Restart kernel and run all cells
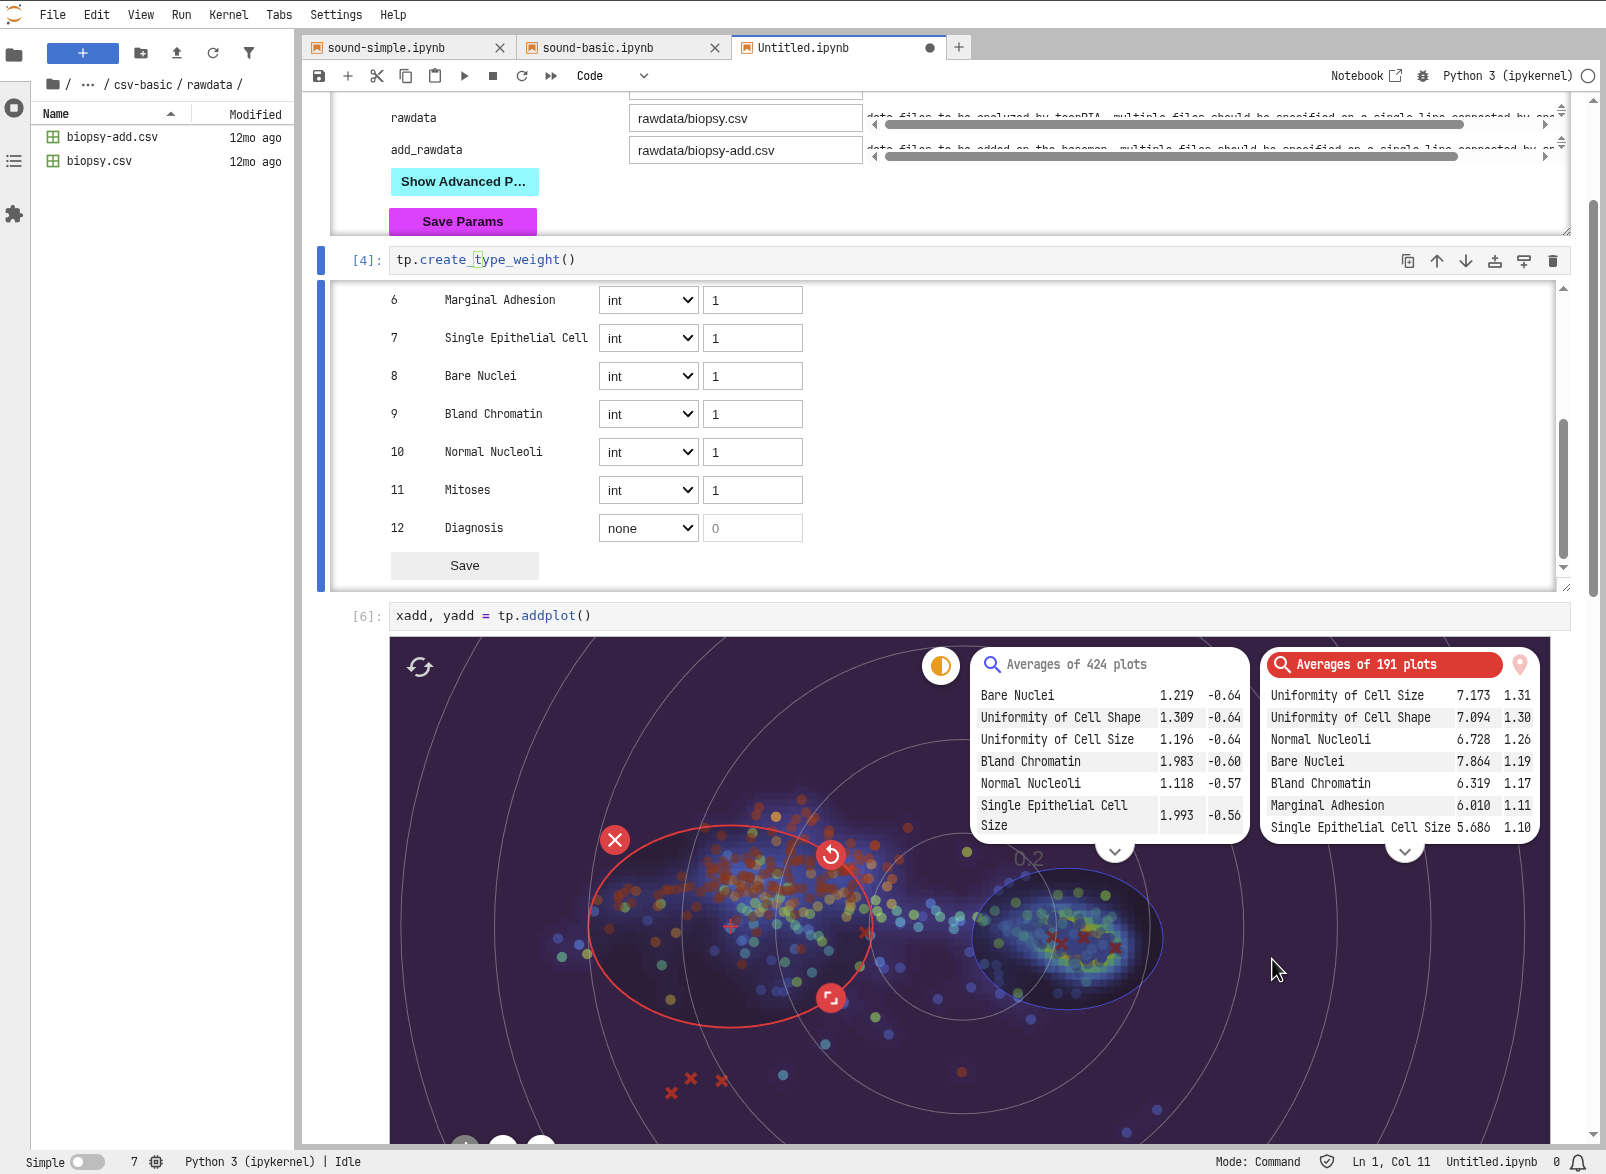 551,76
